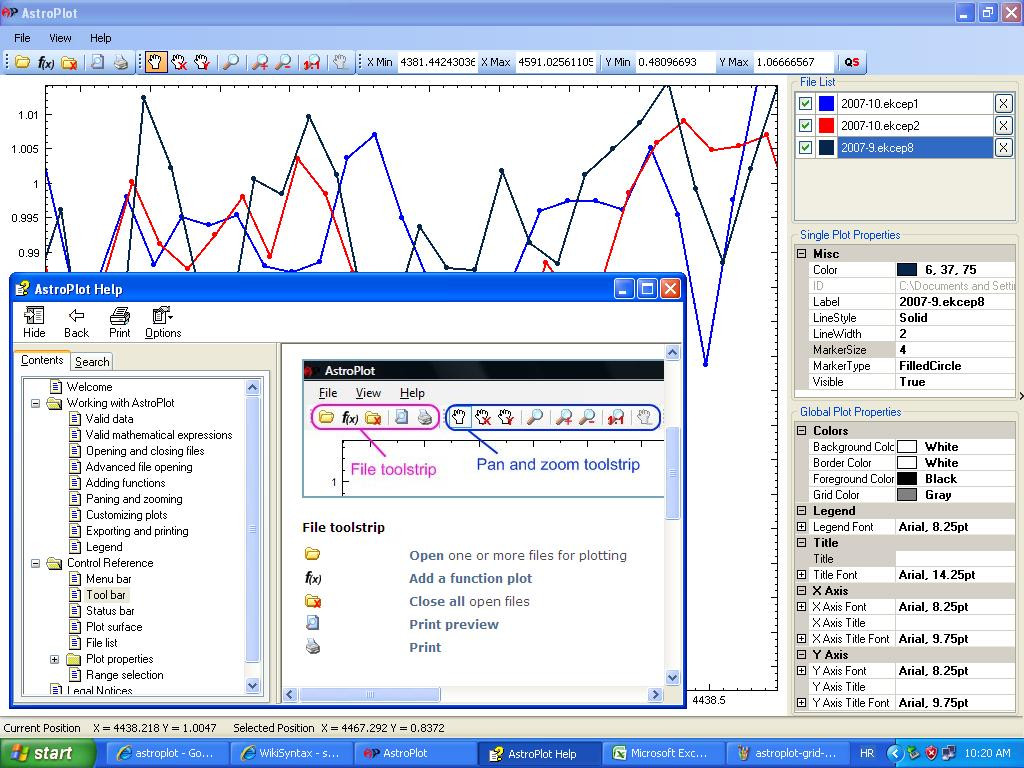Click the printer icon in the main window toolbar
This screenshot has height=768, width=1024.
tap(121, 62)
